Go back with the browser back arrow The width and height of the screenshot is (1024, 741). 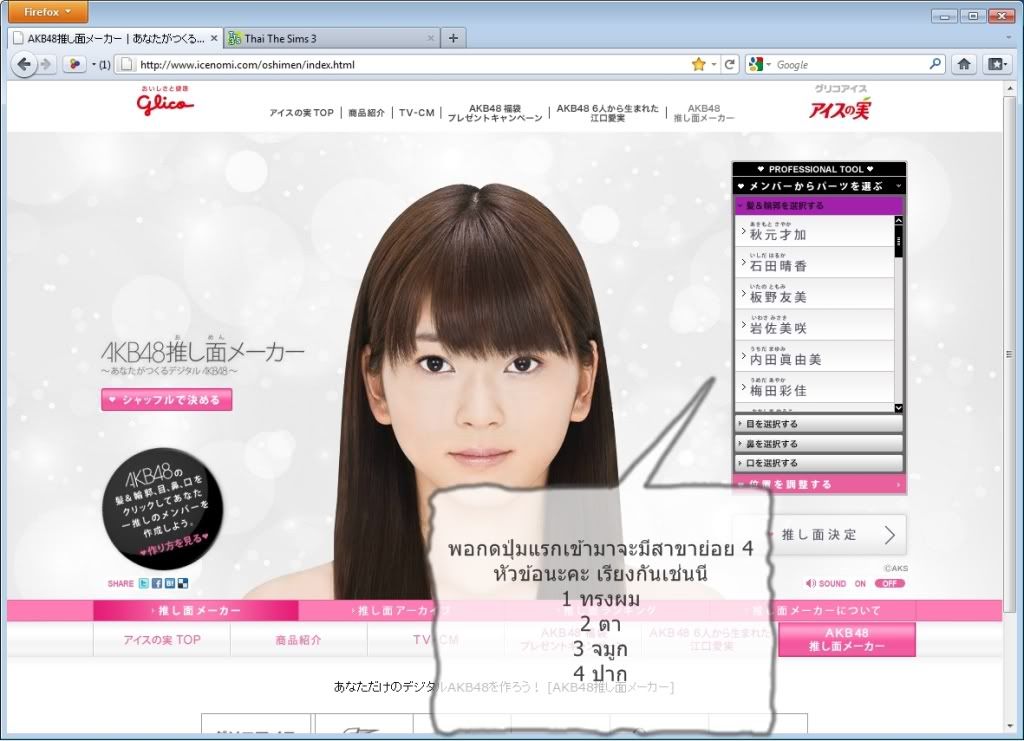24,65
